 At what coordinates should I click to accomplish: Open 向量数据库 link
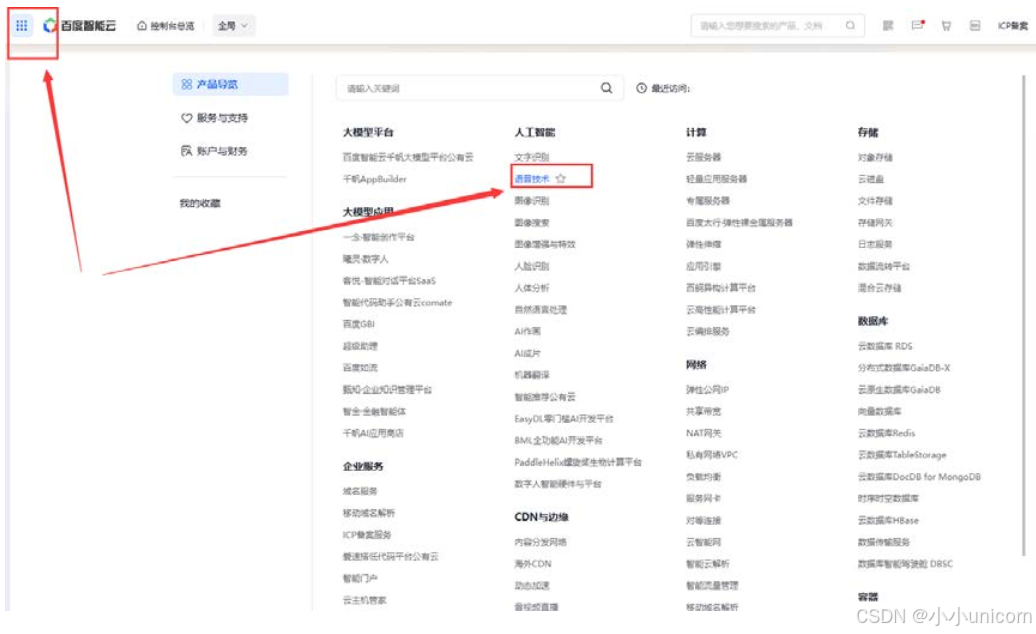click(879, 411)
